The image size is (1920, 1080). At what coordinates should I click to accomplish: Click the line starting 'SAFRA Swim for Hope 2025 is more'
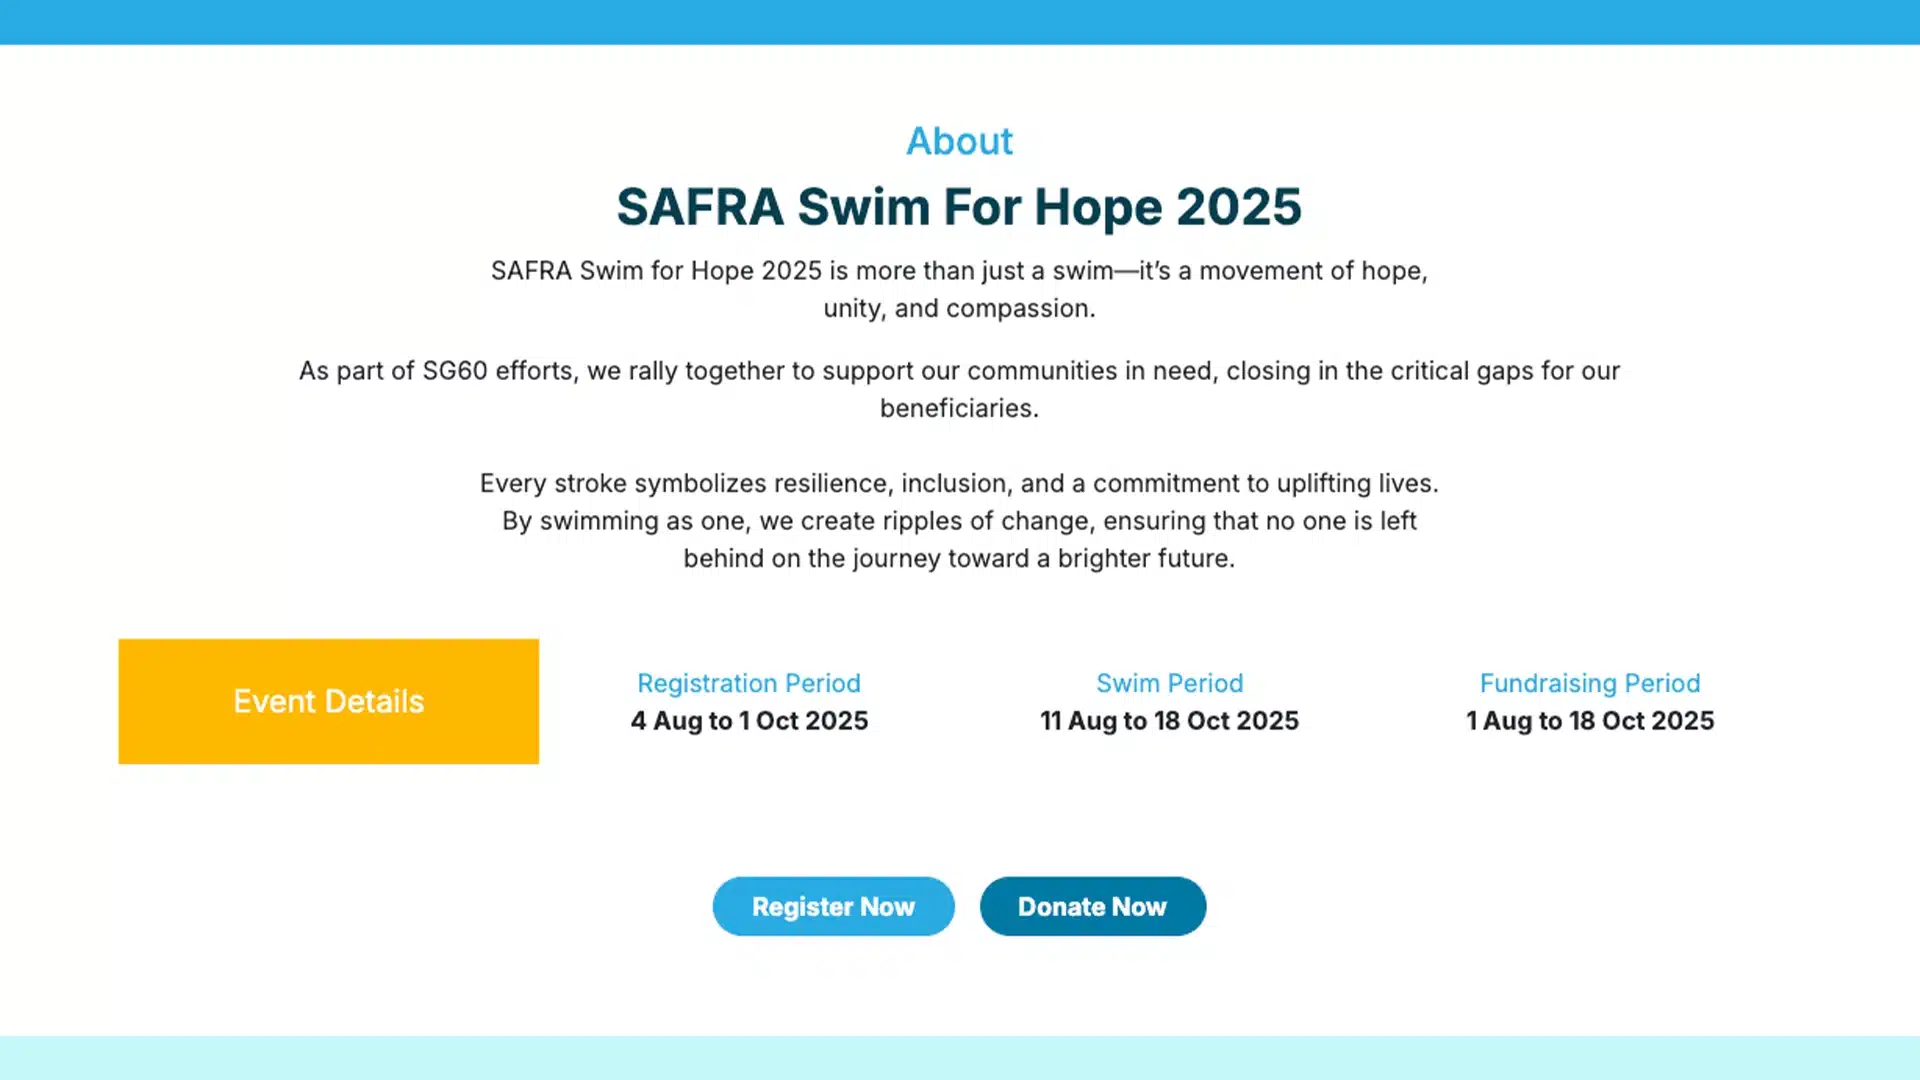[959, 271]
